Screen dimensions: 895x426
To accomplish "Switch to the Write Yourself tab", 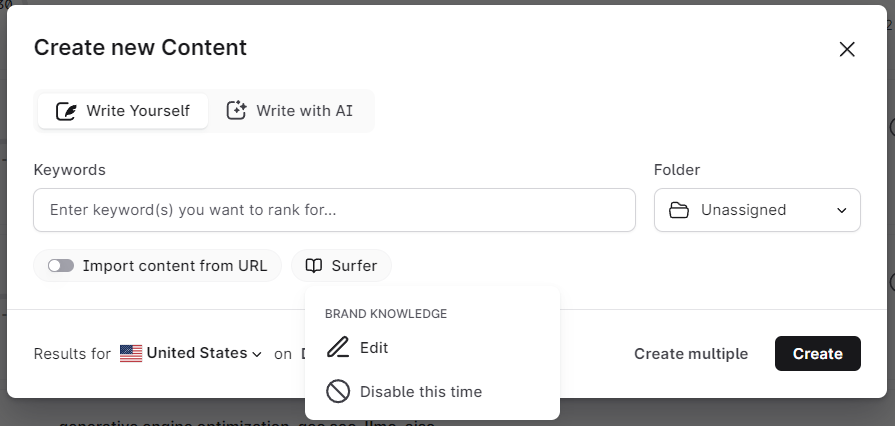I will pyautogui.click(x=123, y=111).
